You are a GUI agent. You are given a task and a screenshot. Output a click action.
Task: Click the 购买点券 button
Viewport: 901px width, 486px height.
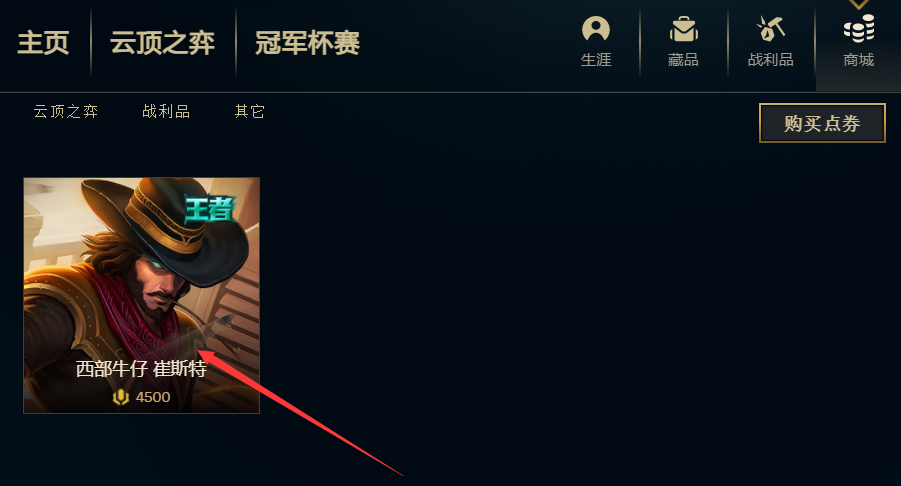[x=822, y=123]
